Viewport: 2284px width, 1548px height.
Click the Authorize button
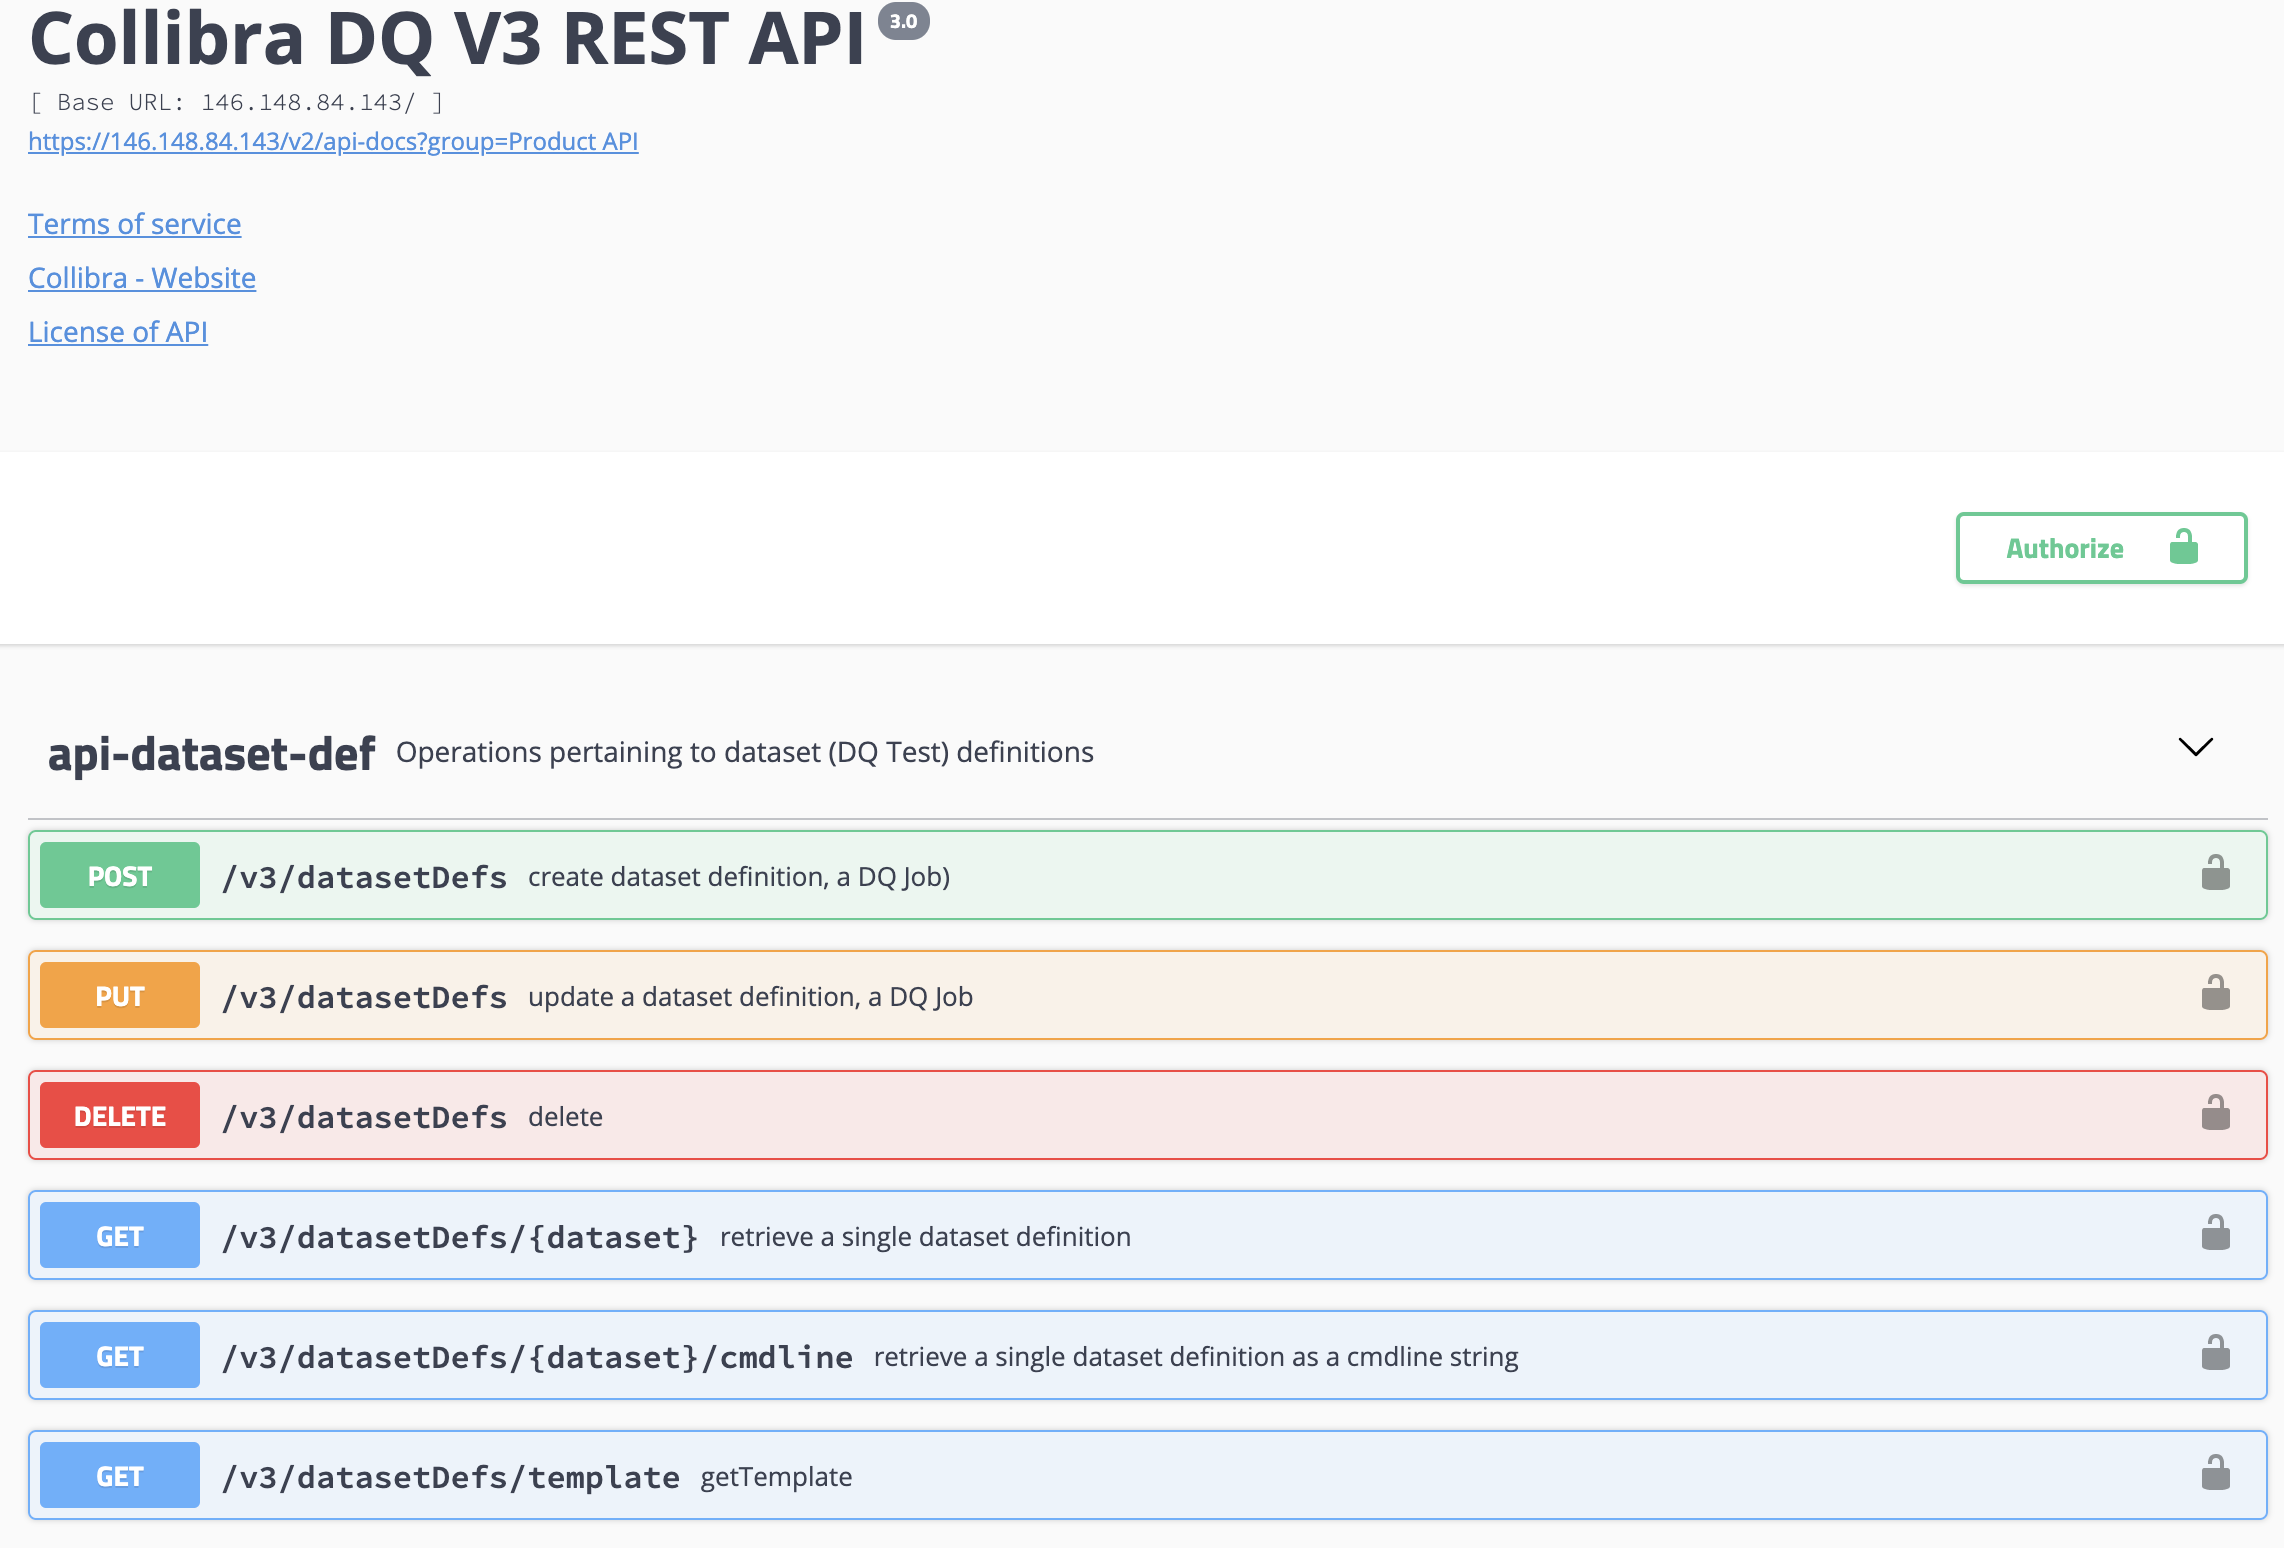[2101, 548]
